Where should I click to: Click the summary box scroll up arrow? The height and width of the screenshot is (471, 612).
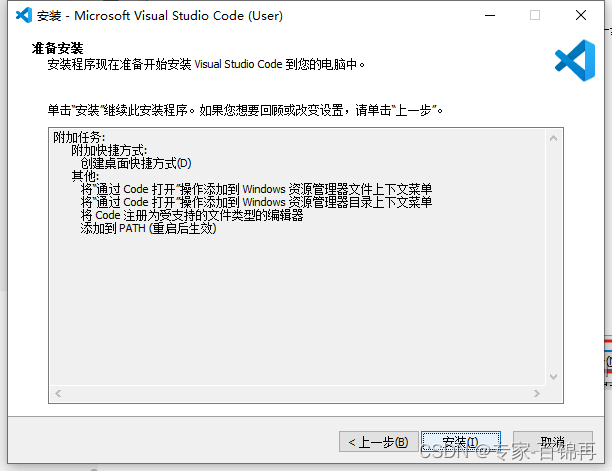pos(553,138)
